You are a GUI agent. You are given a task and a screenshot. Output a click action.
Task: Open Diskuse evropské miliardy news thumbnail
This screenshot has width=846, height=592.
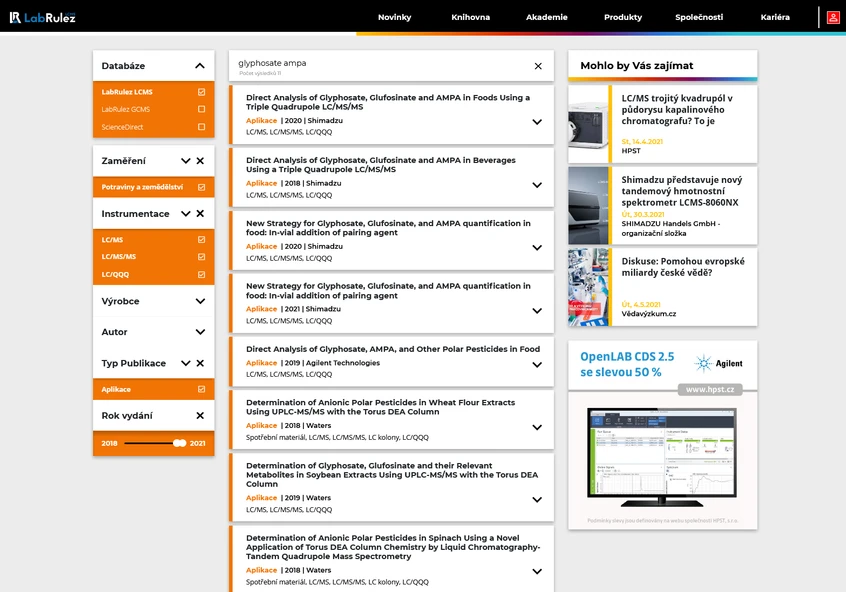pos(588,287)
